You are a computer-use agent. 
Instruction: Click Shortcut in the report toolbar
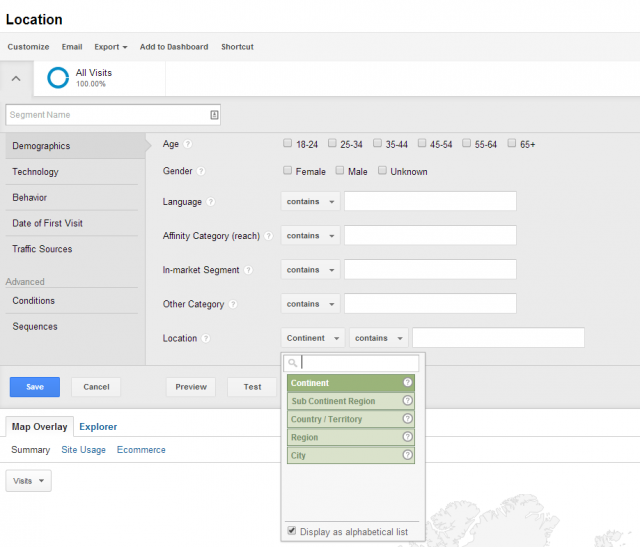tap(237, 47)
